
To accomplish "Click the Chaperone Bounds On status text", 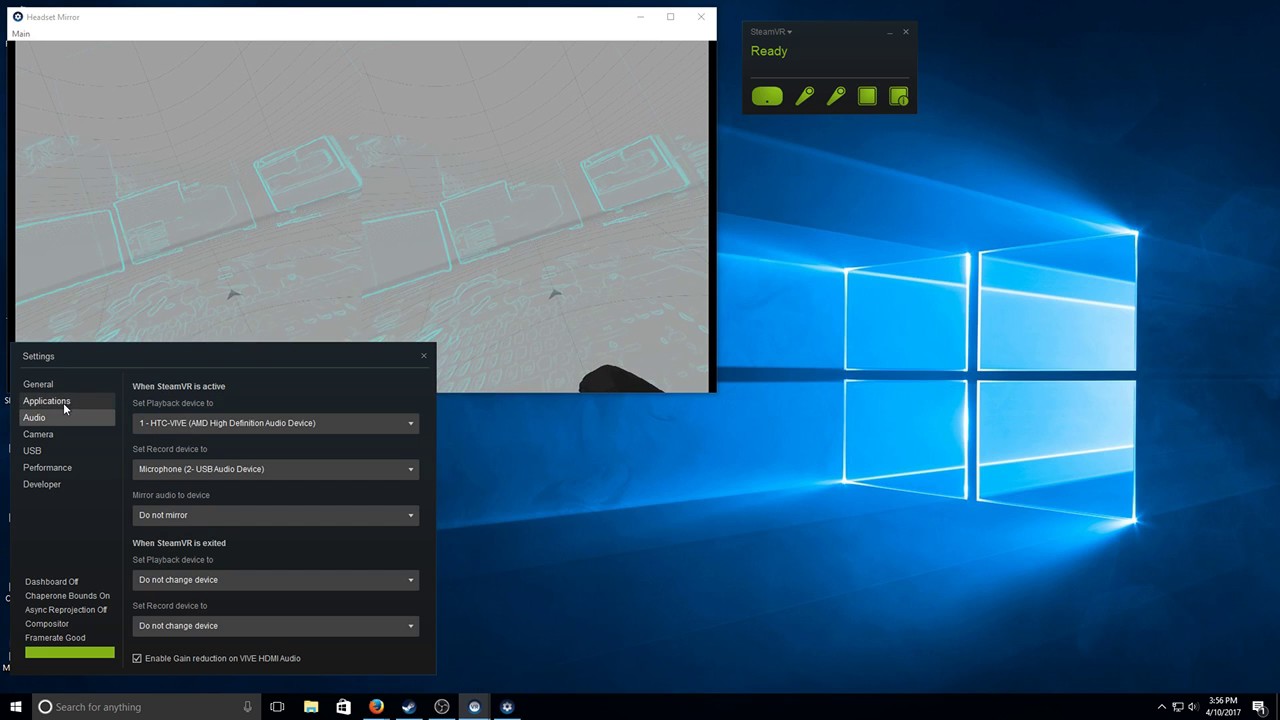I will click(x=67, y=596).
